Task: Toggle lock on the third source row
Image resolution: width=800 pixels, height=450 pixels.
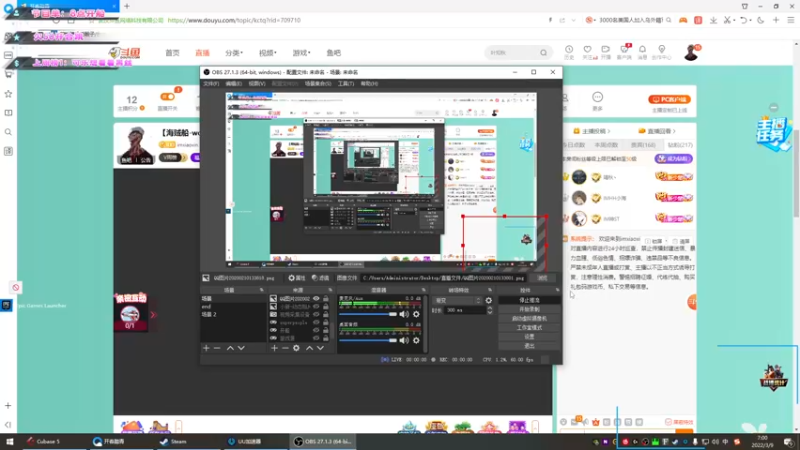Action: [x=326, y=315]
